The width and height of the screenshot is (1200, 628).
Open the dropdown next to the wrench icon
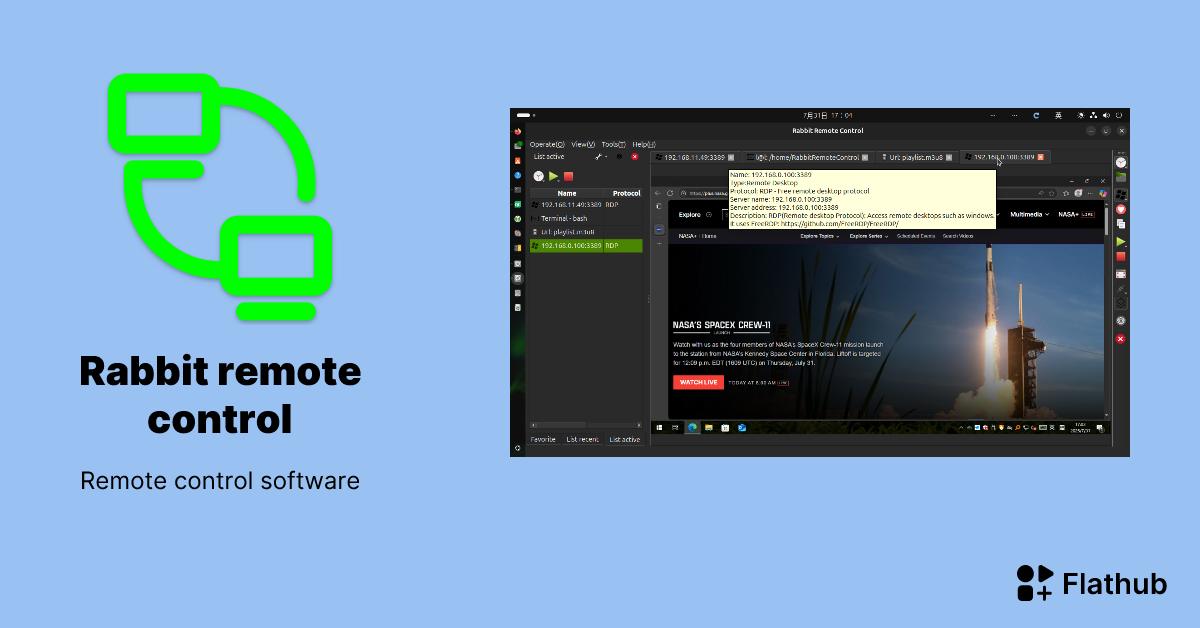(x=607, y=157)
